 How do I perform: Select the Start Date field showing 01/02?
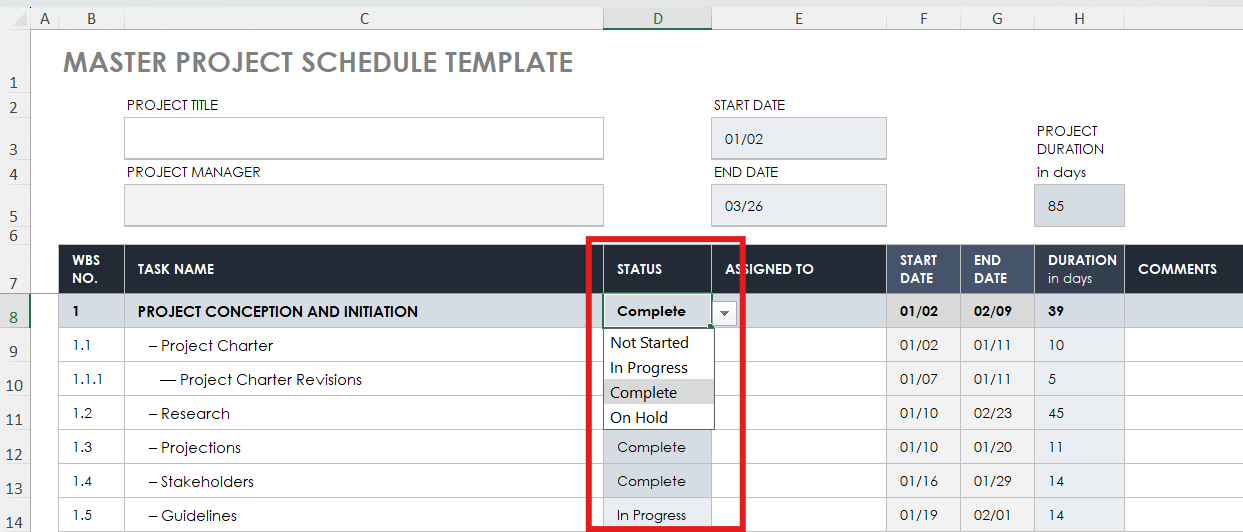coord(798,139)
